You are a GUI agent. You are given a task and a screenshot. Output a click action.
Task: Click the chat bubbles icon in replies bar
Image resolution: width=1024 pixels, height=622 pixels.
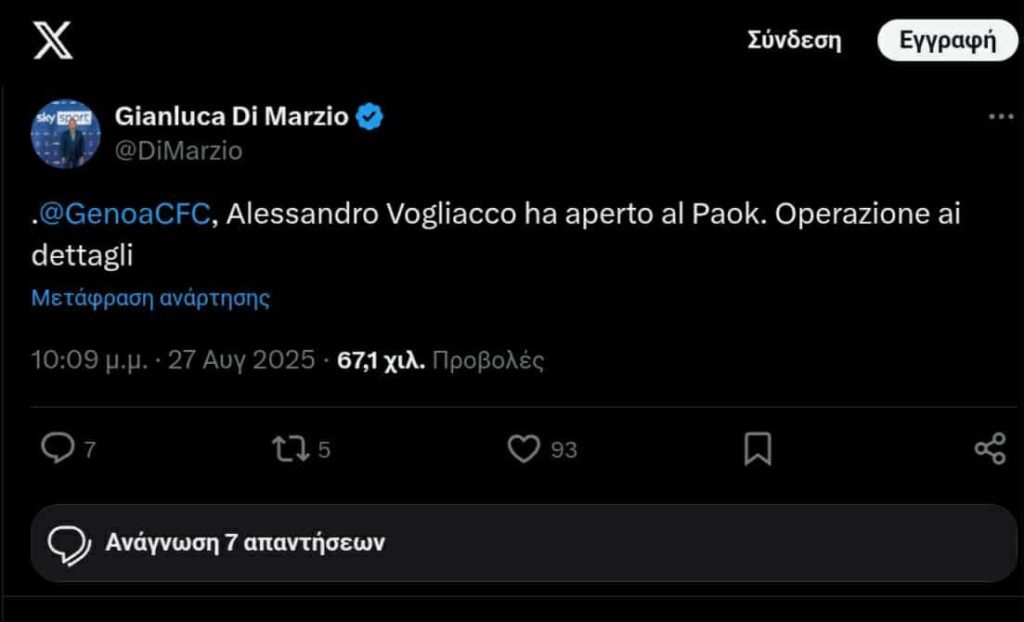pos(70,543)
